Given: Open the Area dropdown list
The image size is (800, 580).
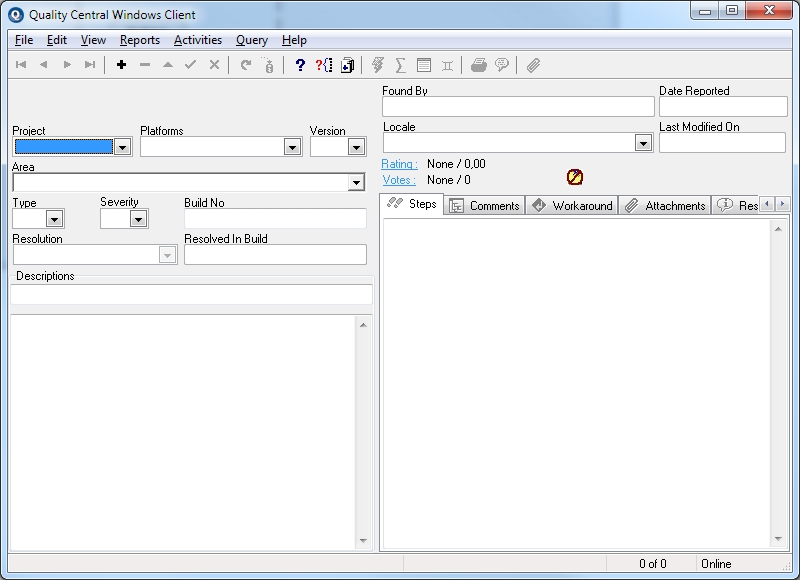Looking at the screenshot, I should click(356, 183).
